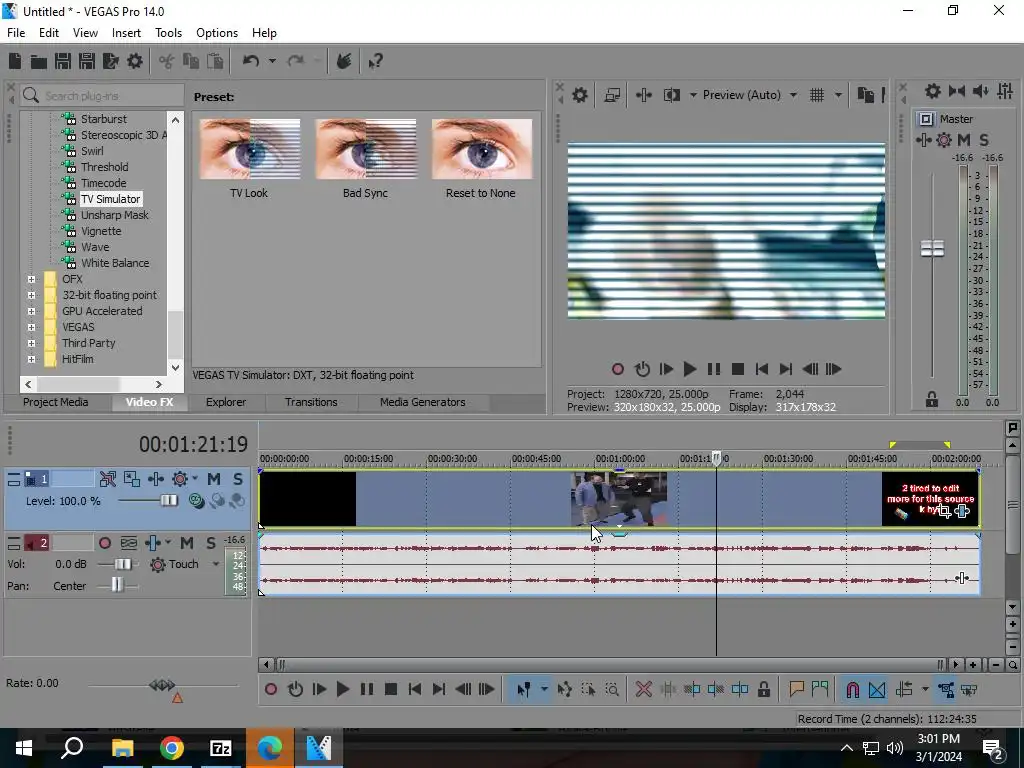Open a project with the folder icon
This screenshot has height=768, width=1024.
[x=39, y=61]
